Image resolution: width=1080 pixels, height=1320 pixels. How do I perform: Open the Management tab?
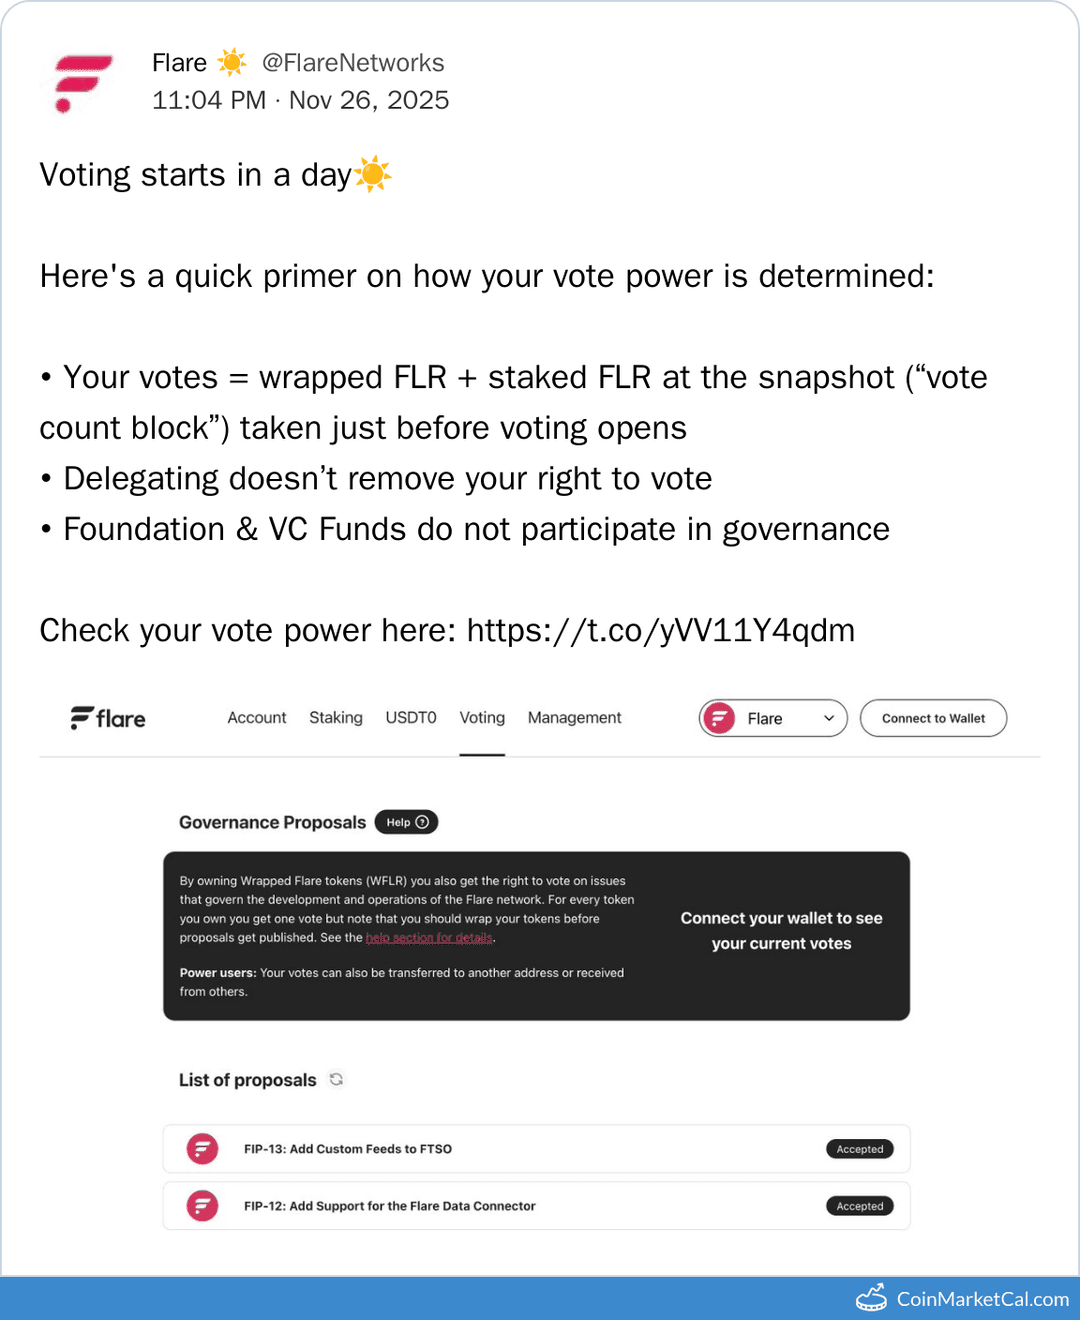pyautogui.click(x=575, y=718)
